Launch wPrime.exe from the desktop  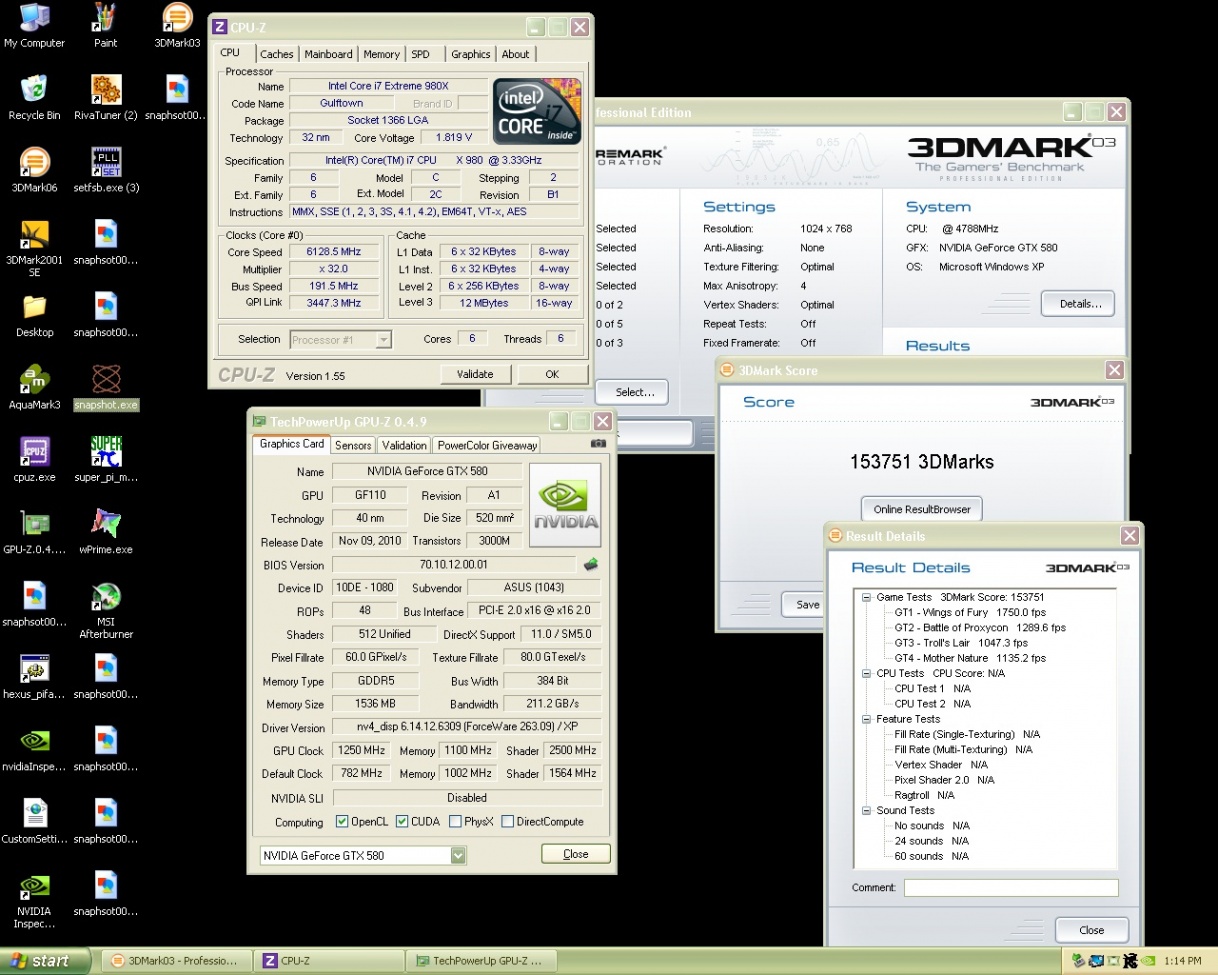coord(106,524)
